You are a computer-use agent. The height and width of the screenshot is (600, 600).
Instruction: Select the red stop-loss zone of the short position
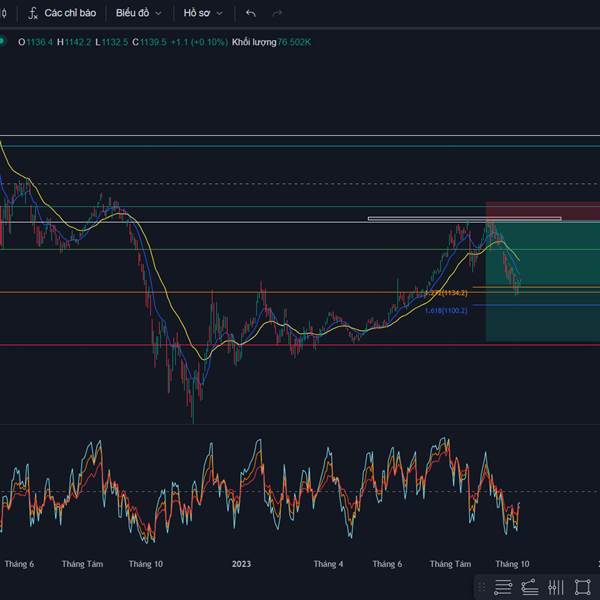click(x=543, y=212)
